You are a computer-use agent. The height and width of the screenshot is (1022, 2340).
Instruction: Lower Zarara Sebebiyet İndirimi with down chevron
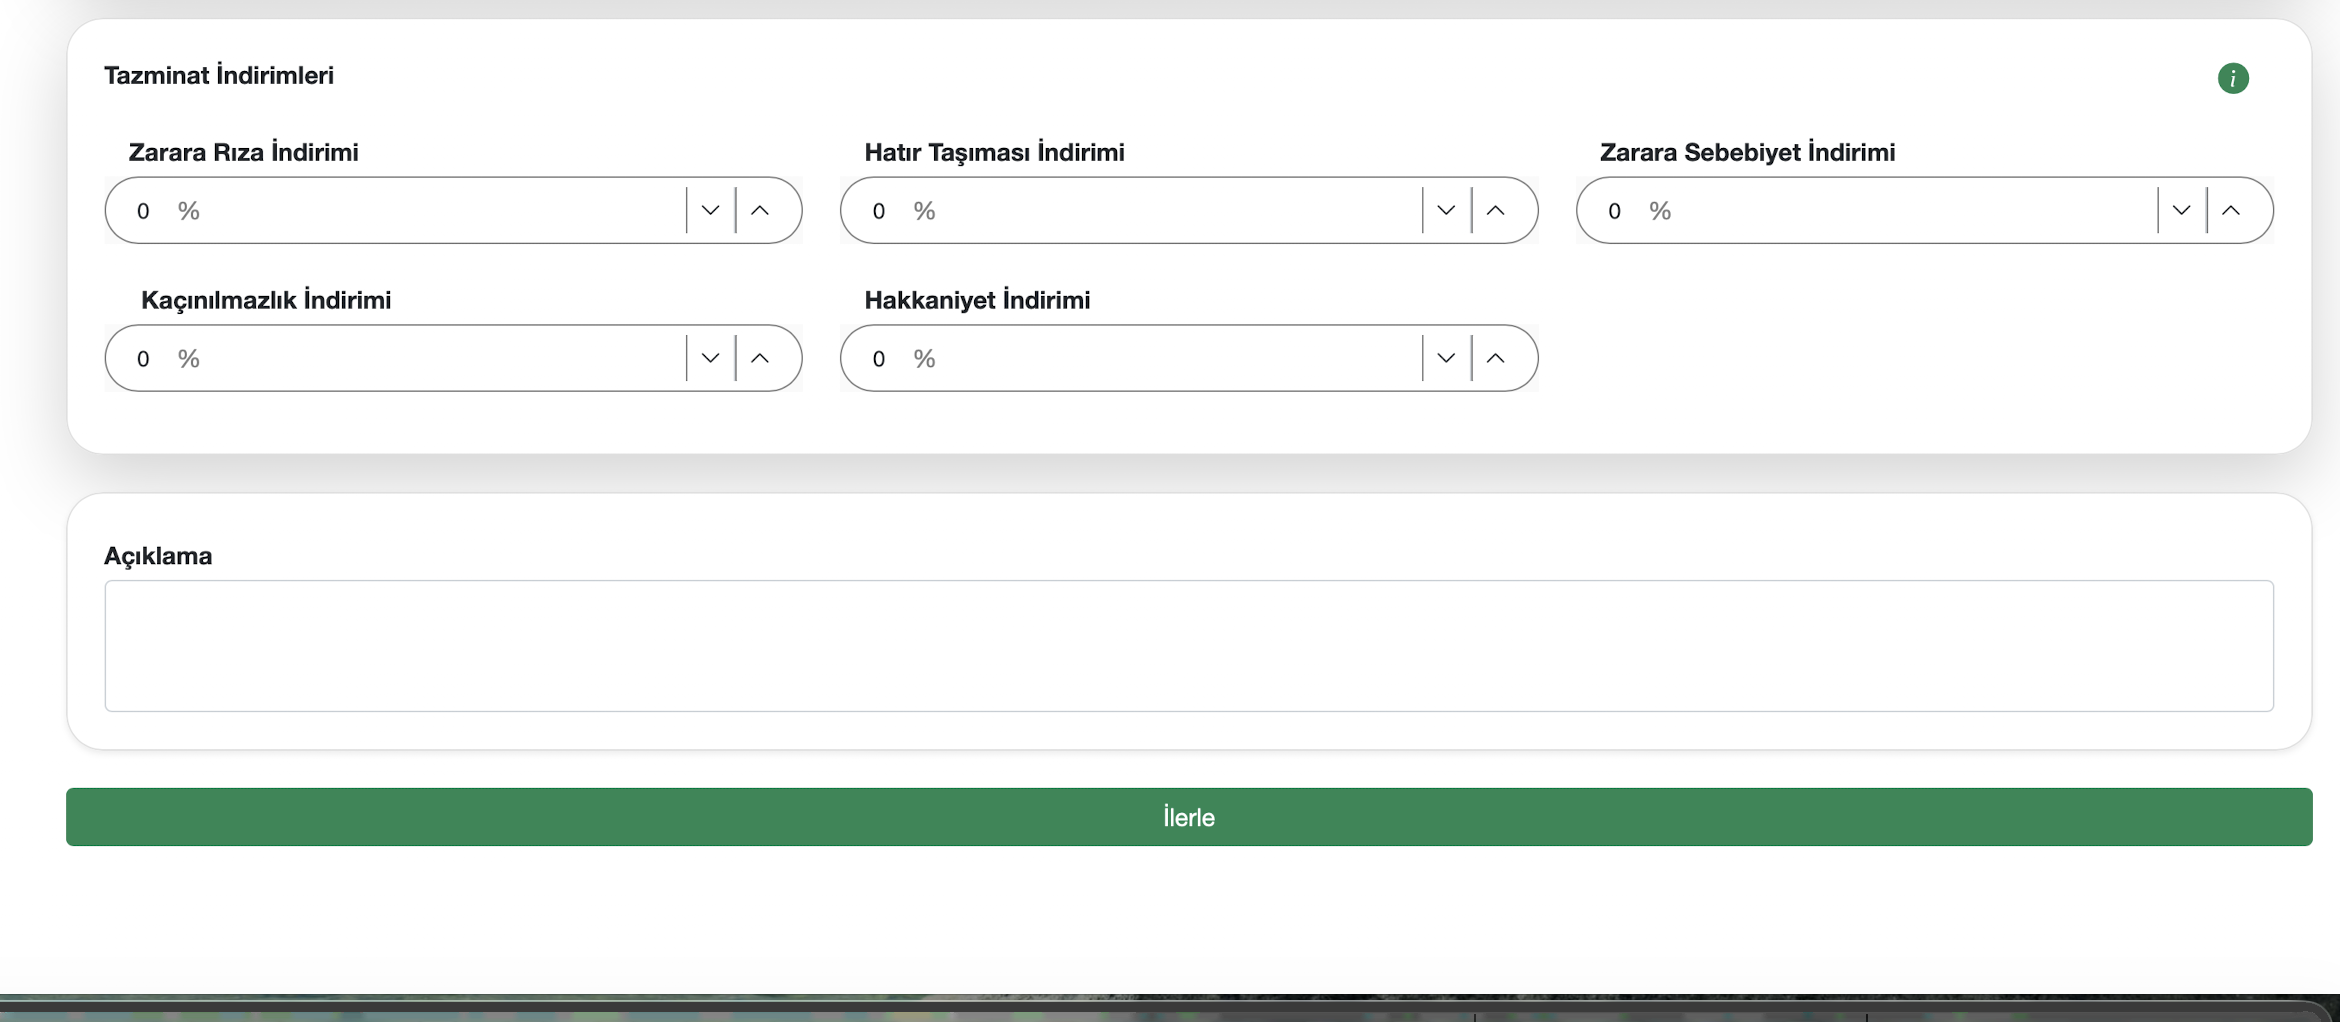tap(2181, 210)
